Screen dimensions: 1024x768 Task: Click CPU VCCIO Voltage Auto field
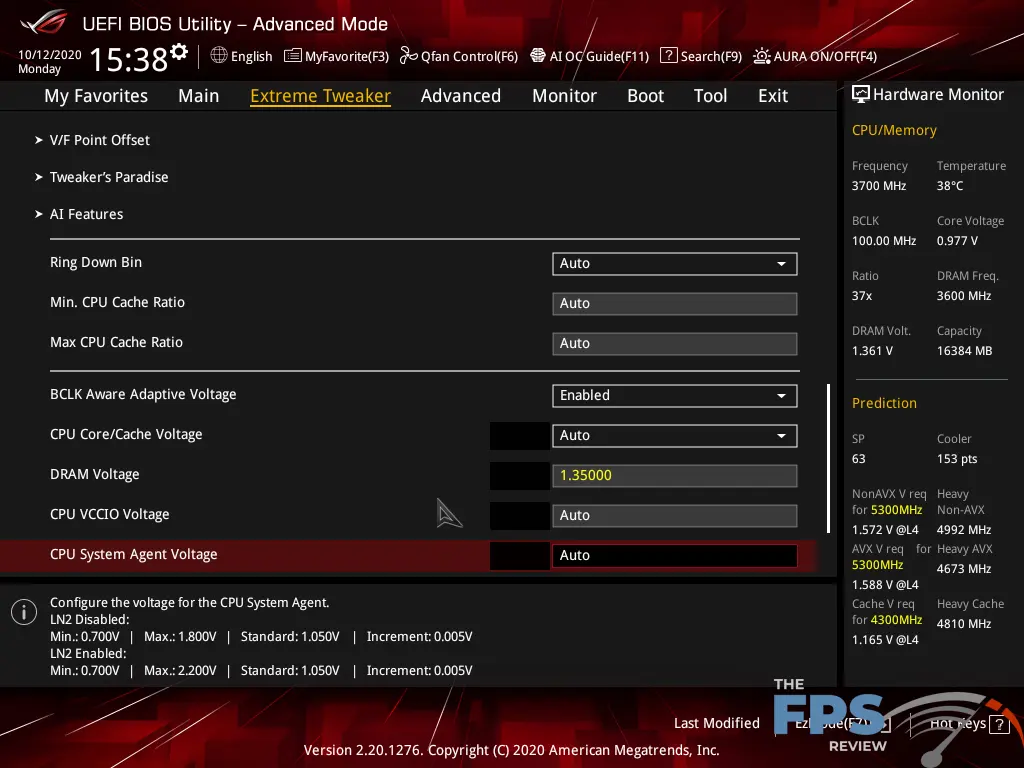coord(675,515)
